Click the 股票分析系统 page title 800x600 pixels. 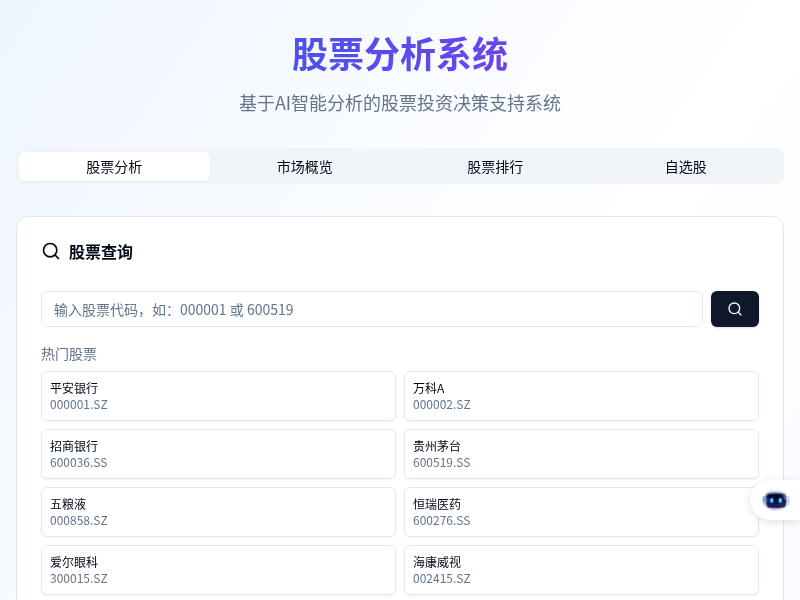(x=400, y=54)
